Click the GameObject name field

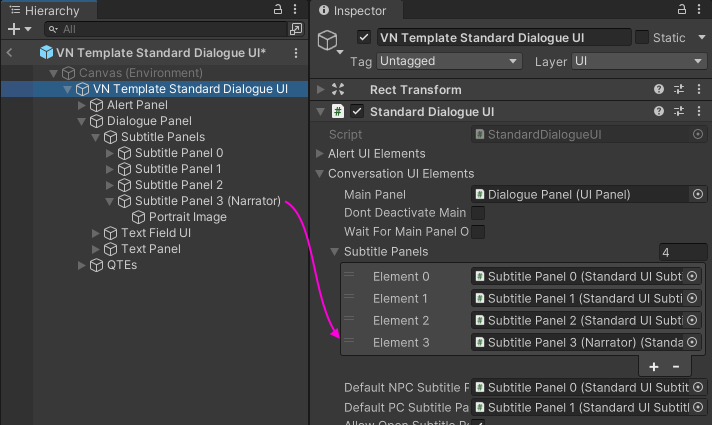pyautogui.click(x=504, y=38)
